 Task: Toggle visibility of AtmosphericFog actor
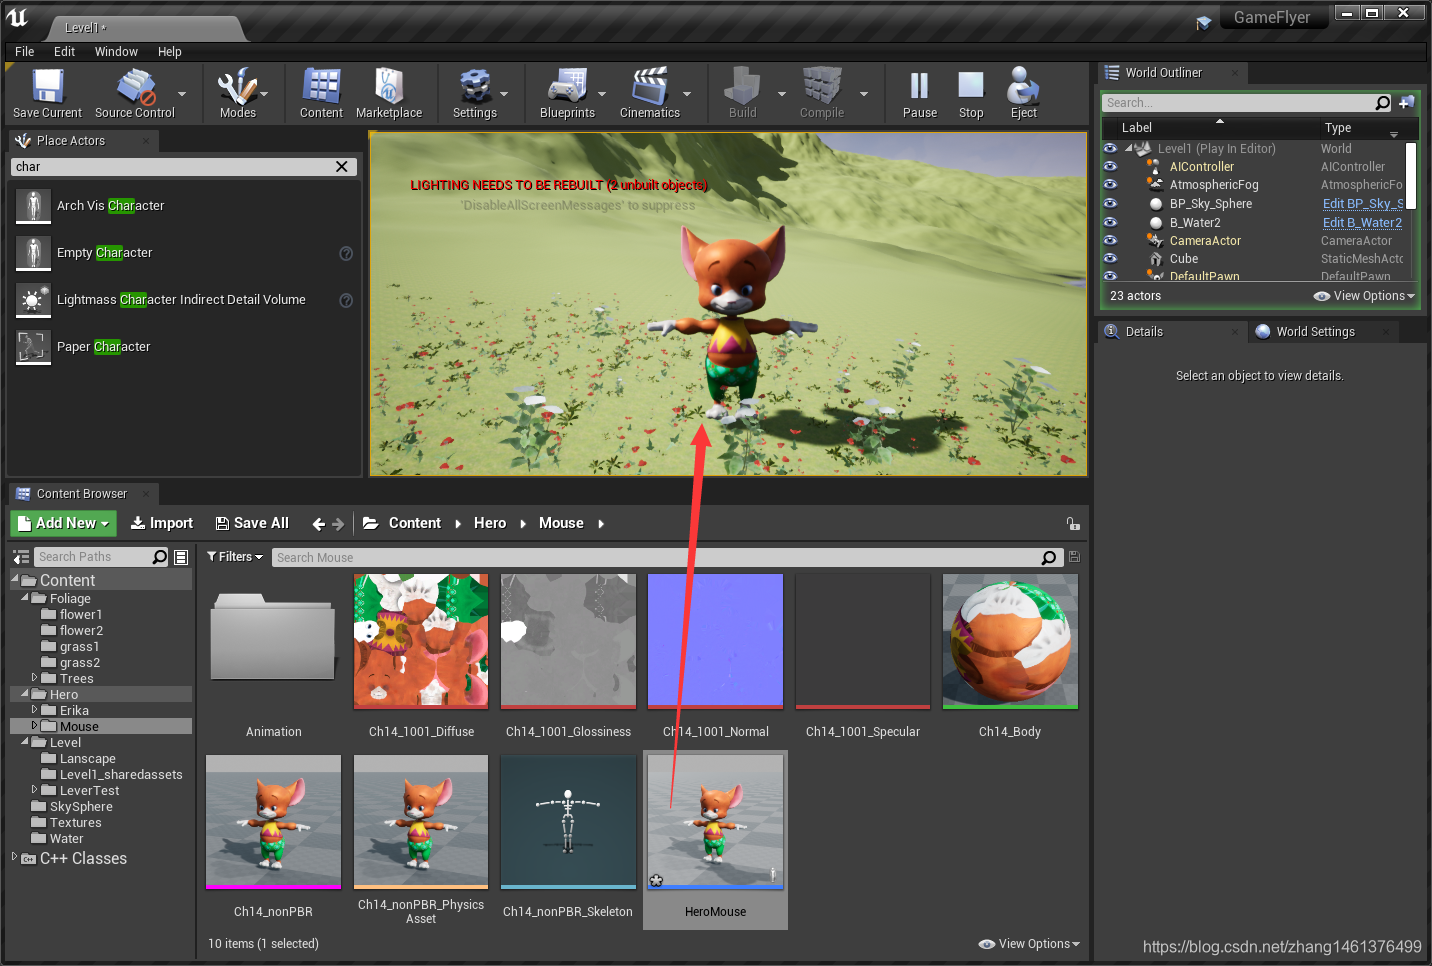tap(1110, 185)
